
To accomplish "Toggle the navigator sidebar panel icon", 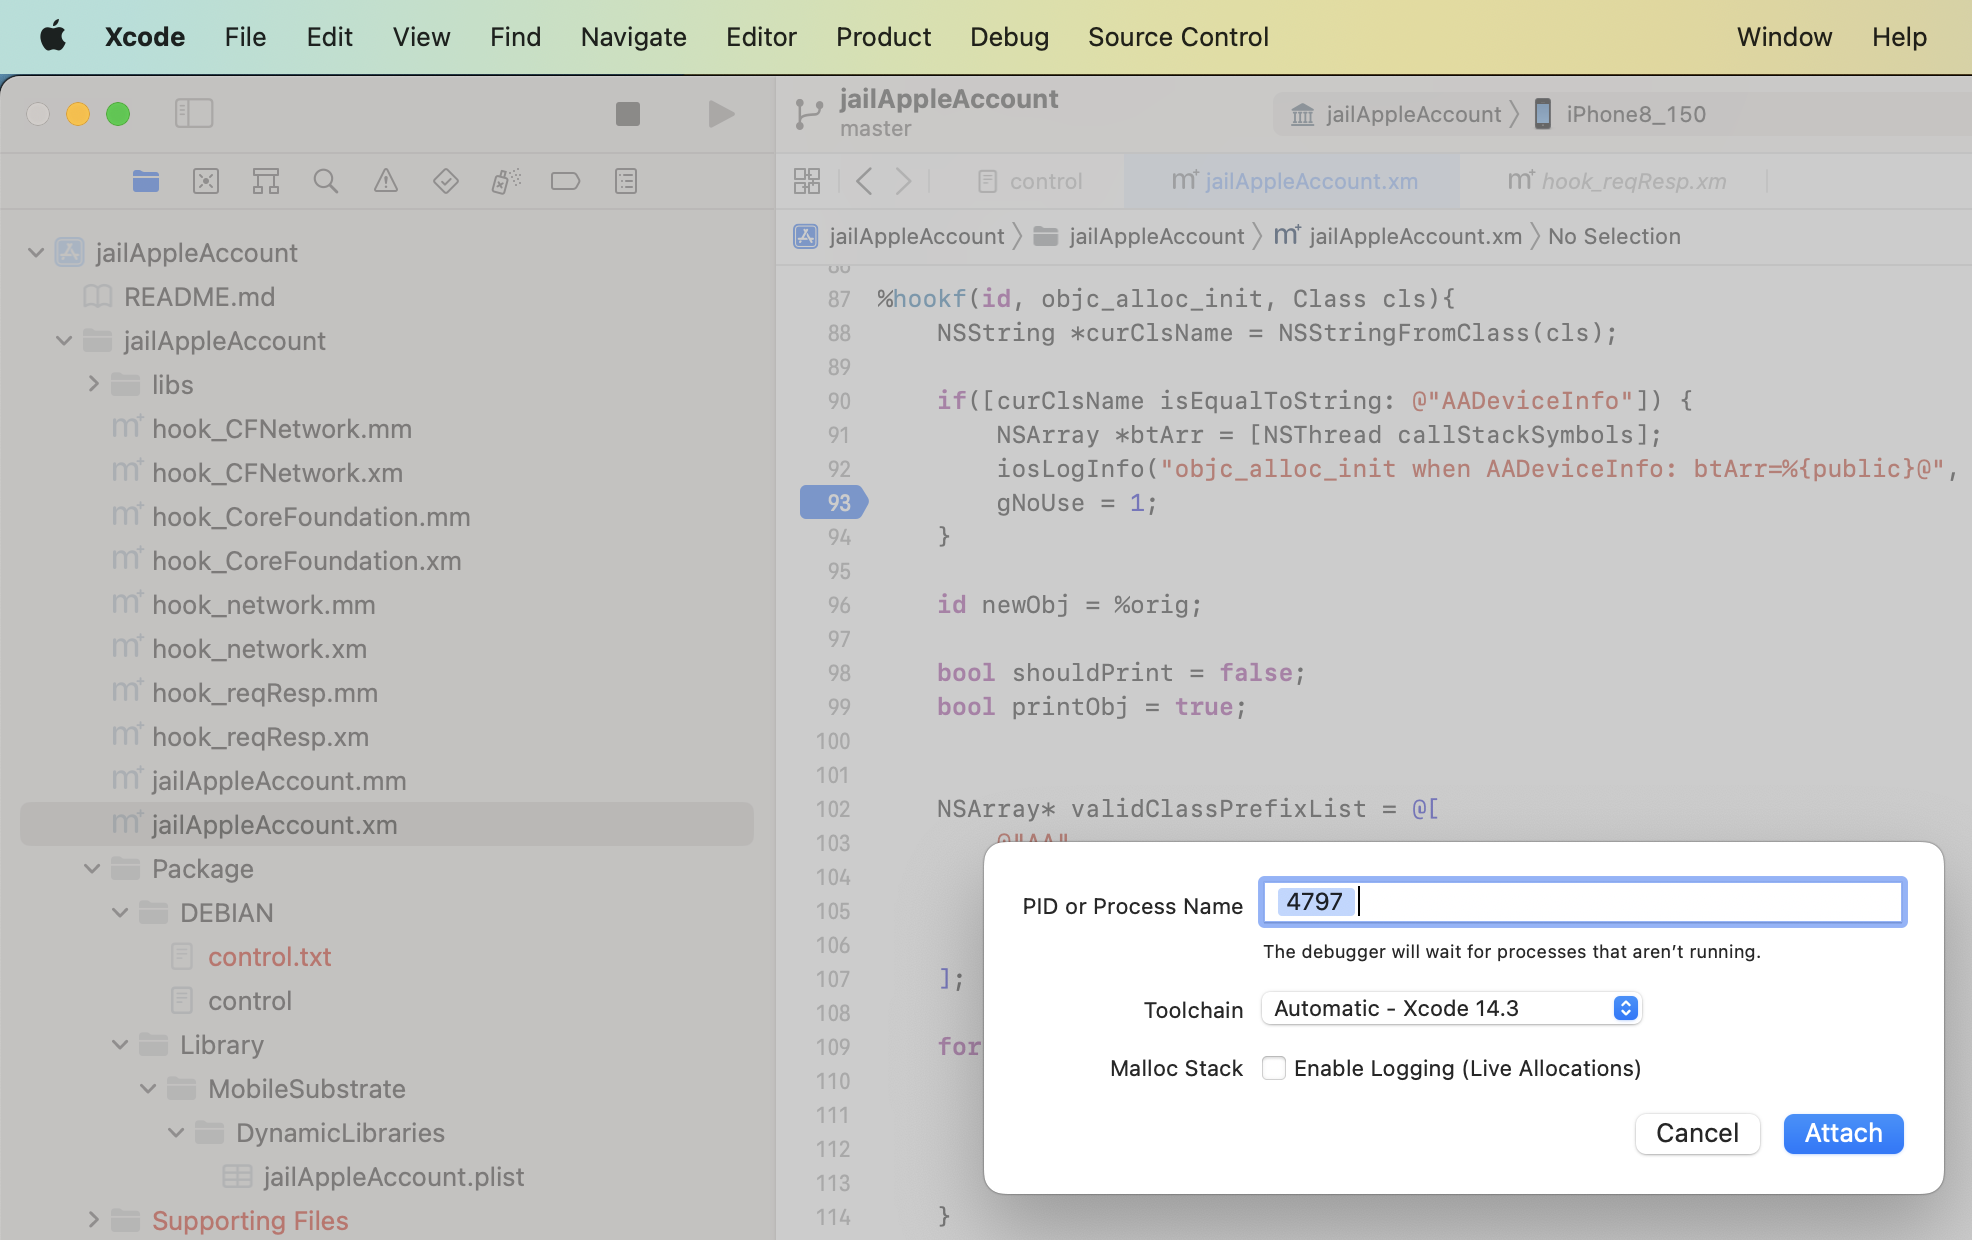I will [x=194, y=113].
